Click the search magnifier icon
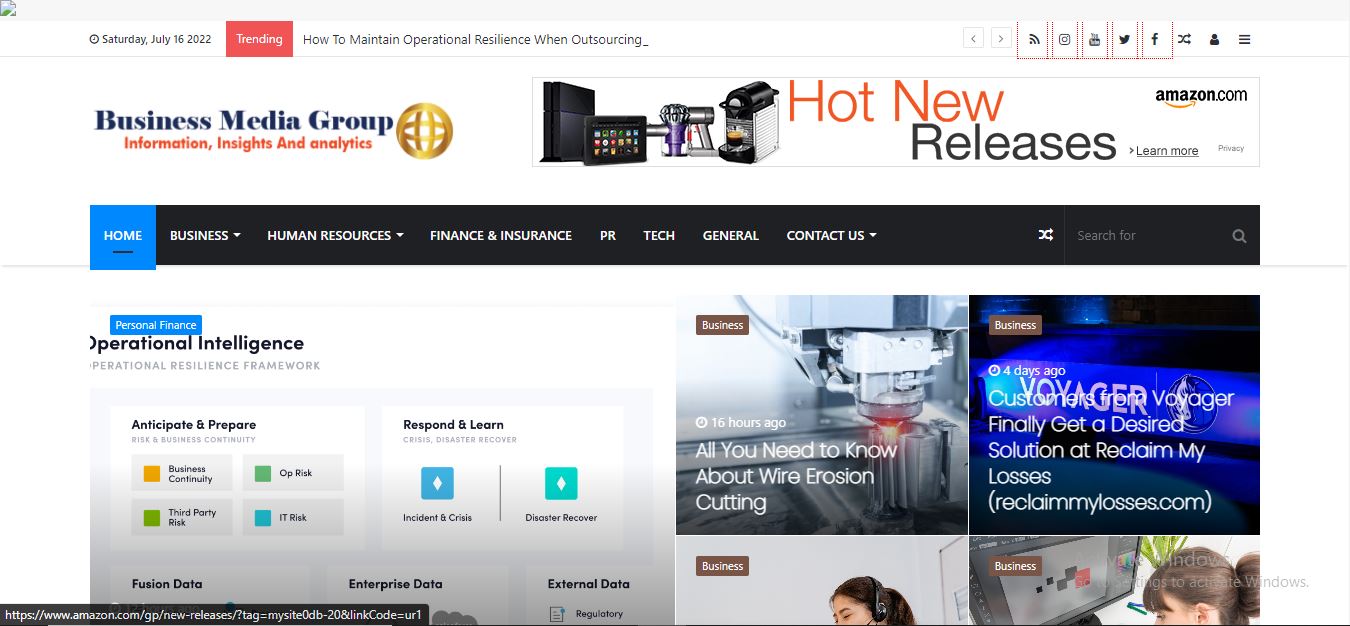Viewport: 1350px width, 626px height. [x=1239, y=236]
